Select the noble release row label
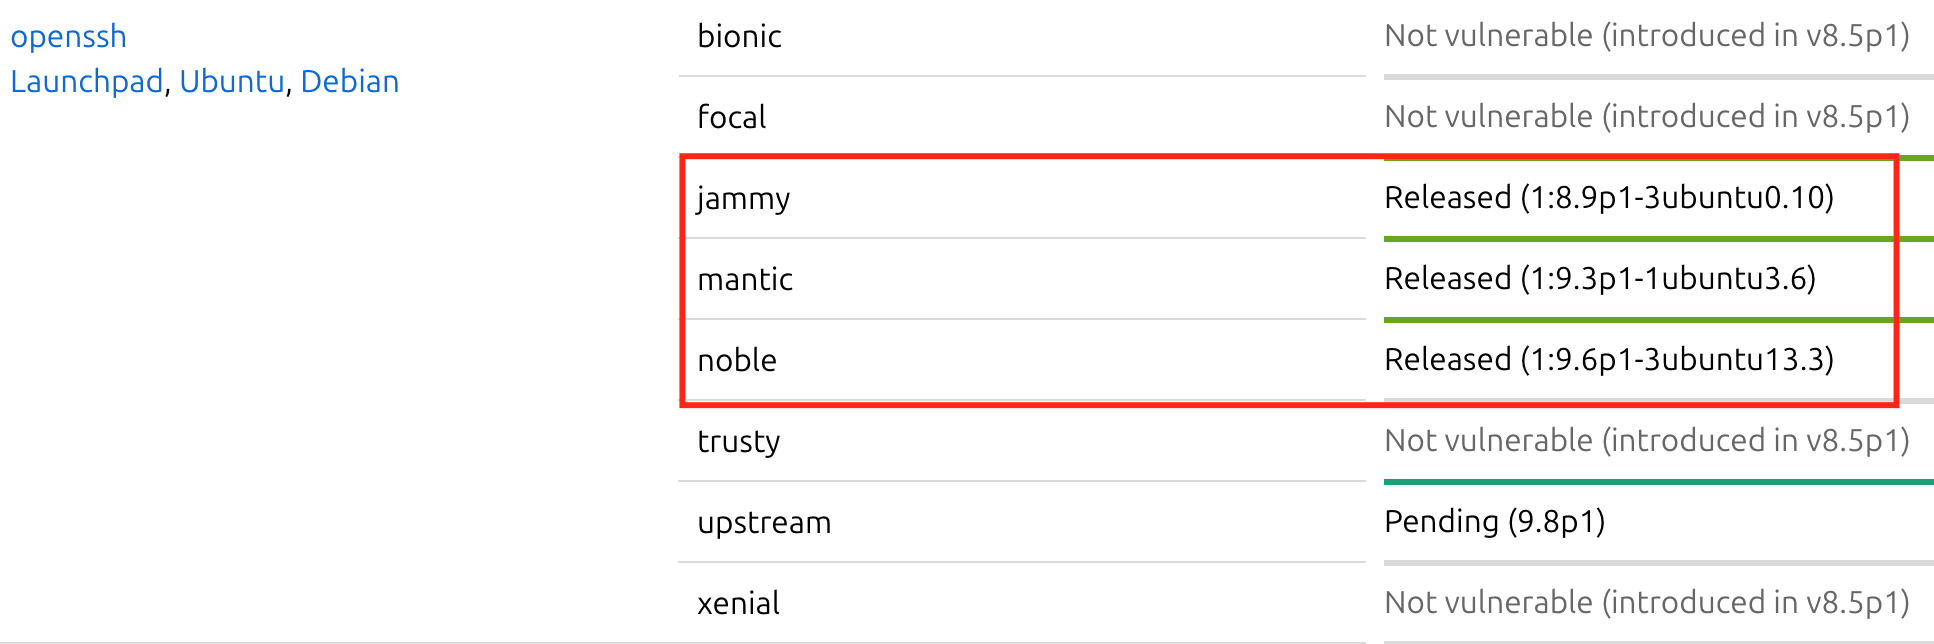Image resolution: width=1934 pixels, height=644 pixels. tap(737, 361)
